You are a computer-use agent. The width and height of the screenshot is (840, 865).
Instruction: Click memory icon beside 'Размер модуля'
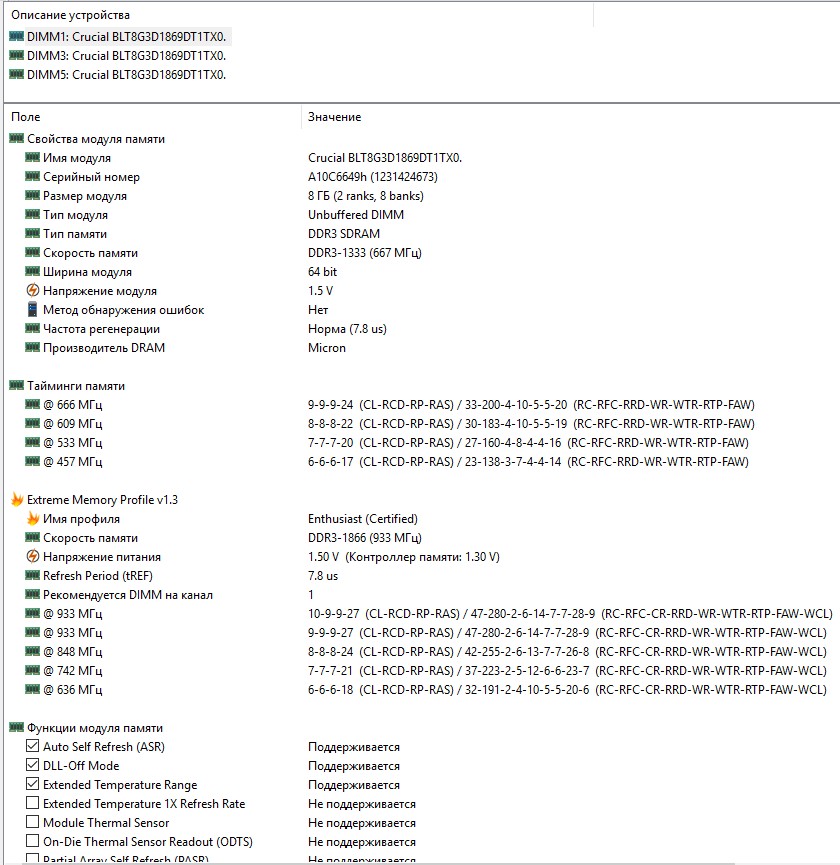click(33, 195)
